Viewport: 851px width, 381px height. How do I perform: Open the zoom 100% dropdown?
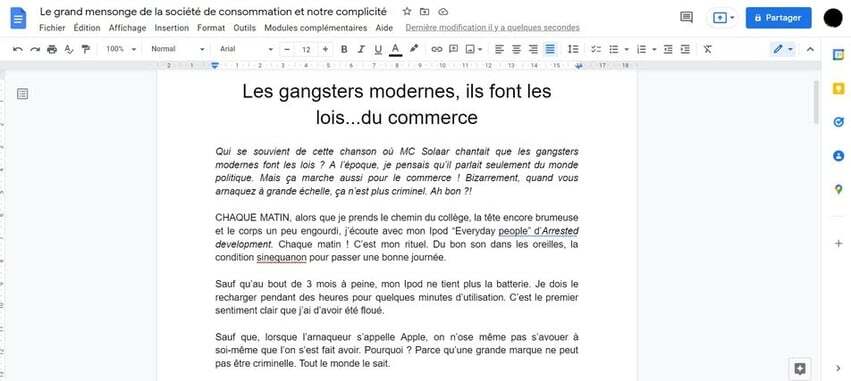point(120,49)
